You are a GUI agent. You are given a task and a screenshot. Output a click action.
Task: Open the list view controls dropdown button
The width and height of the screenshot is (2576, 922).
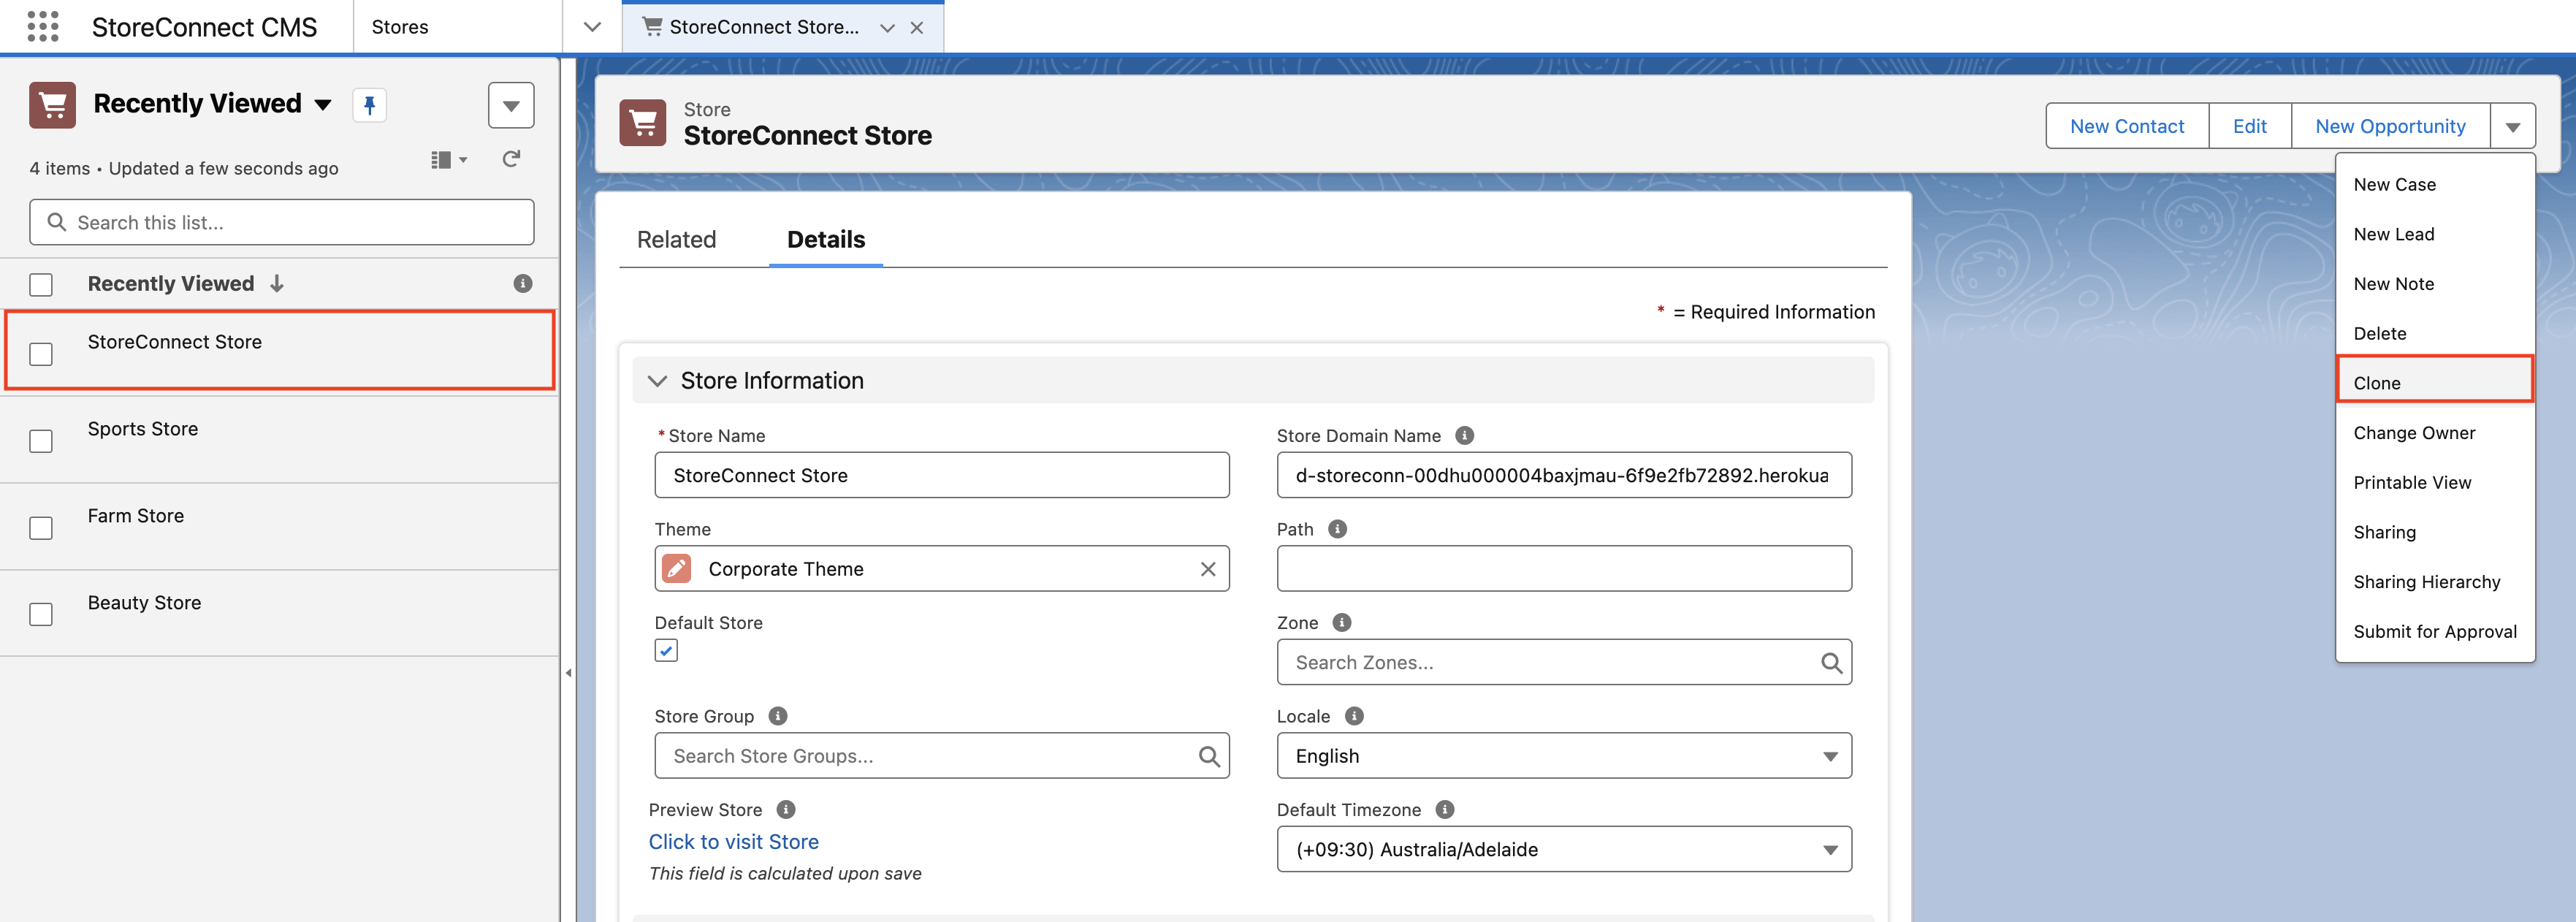pyautogui.click(x=511, y=105)
